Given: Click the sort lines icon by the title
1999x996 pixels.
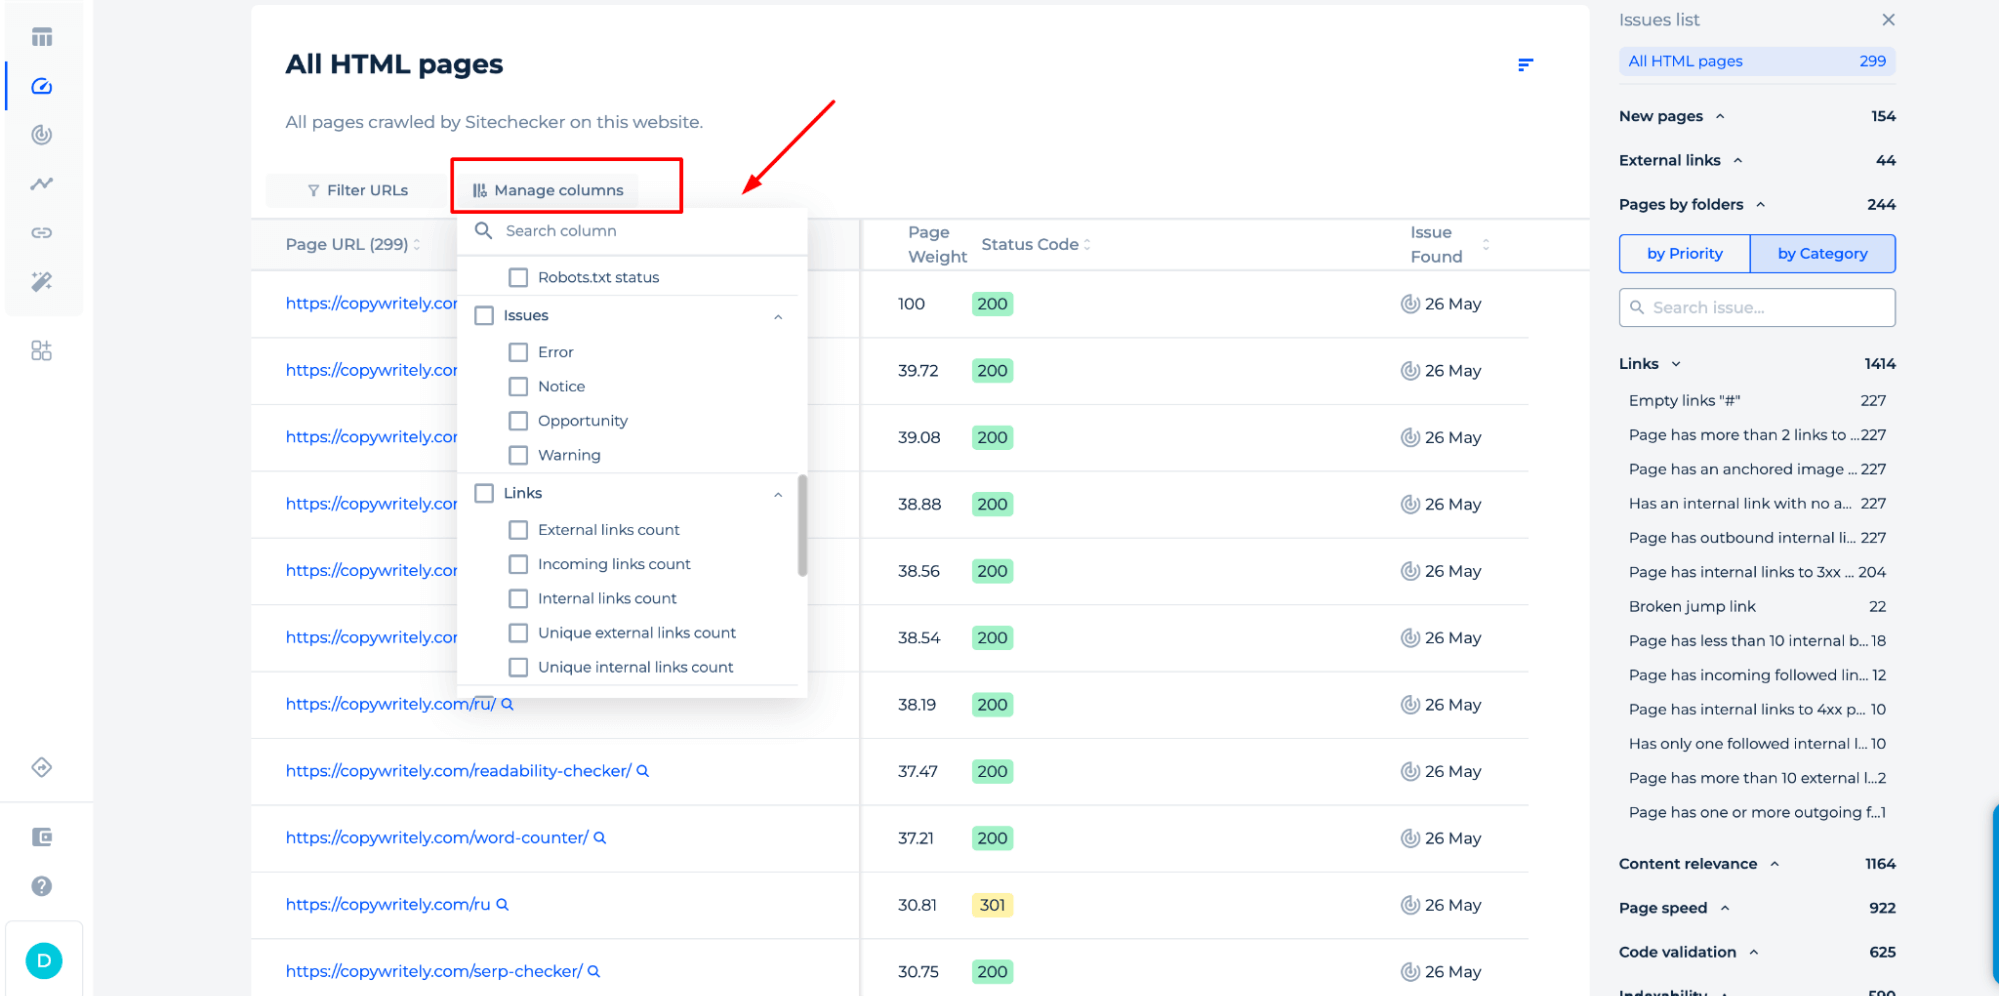Looking at the screenshot, I should click(1525, 65).
